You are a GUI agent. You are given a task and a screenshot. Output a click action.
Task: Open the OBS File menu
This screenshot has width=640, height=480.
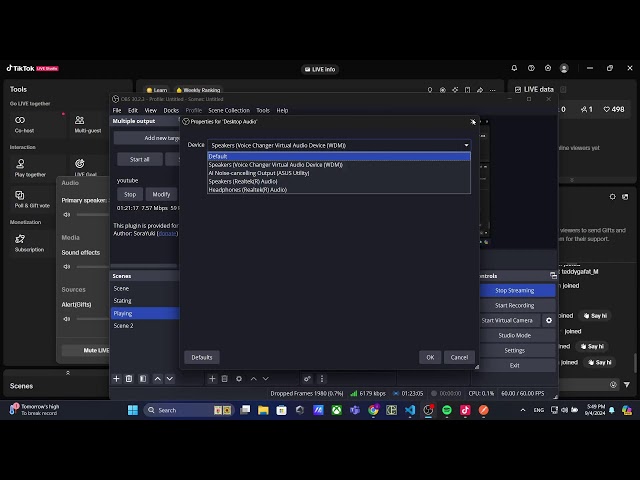(x=117, y=110)
